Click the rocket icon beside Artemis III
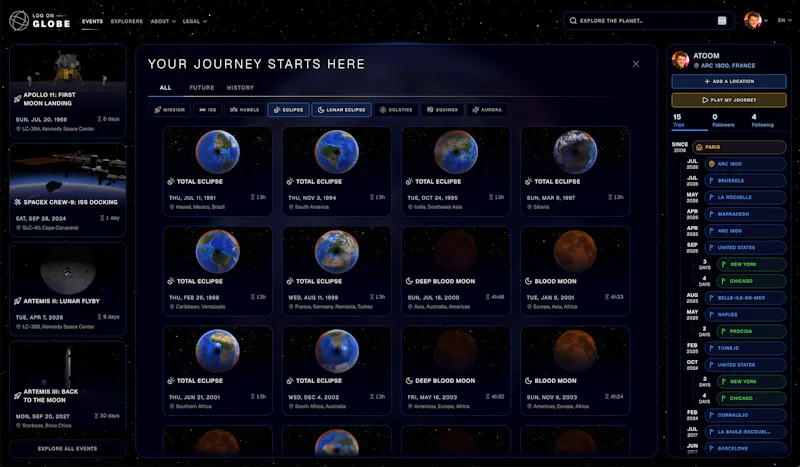 (x=17, y=396)
